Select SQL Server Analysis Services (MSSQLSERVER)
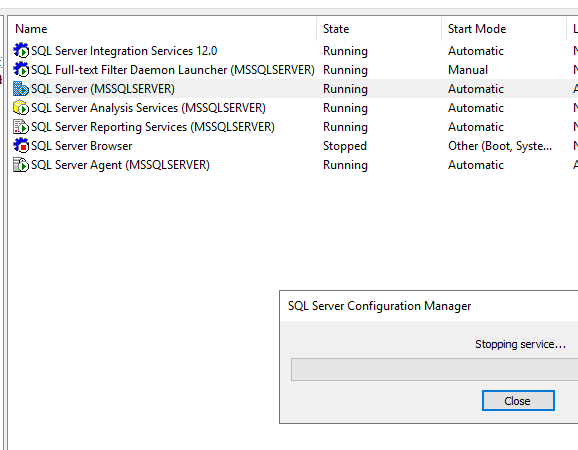Screen dimensions: 578x450 pyautogui.click(x=148, y=108)
